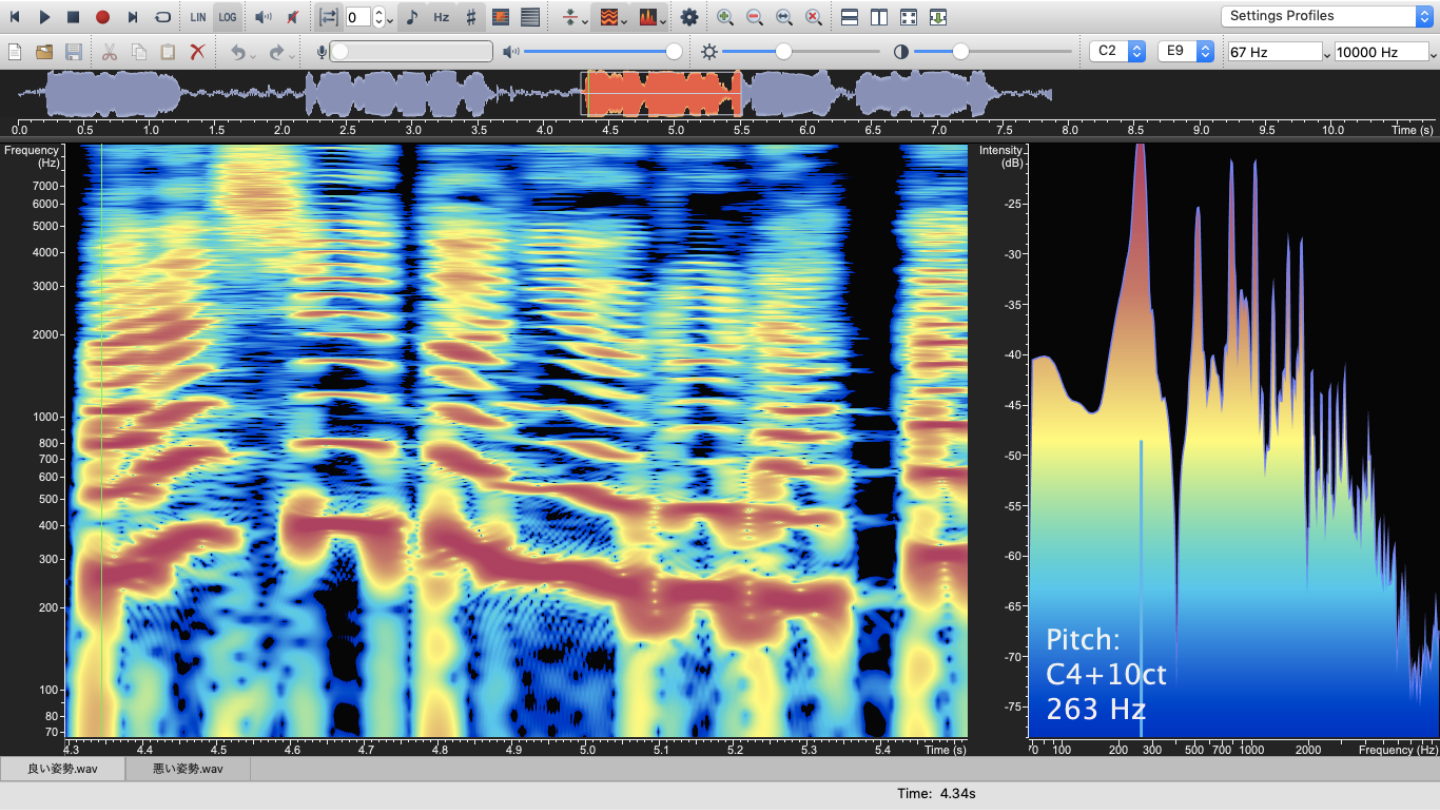Open the gear settings icon
Viewport: 1440px width, 810px height.
point(689,17)
